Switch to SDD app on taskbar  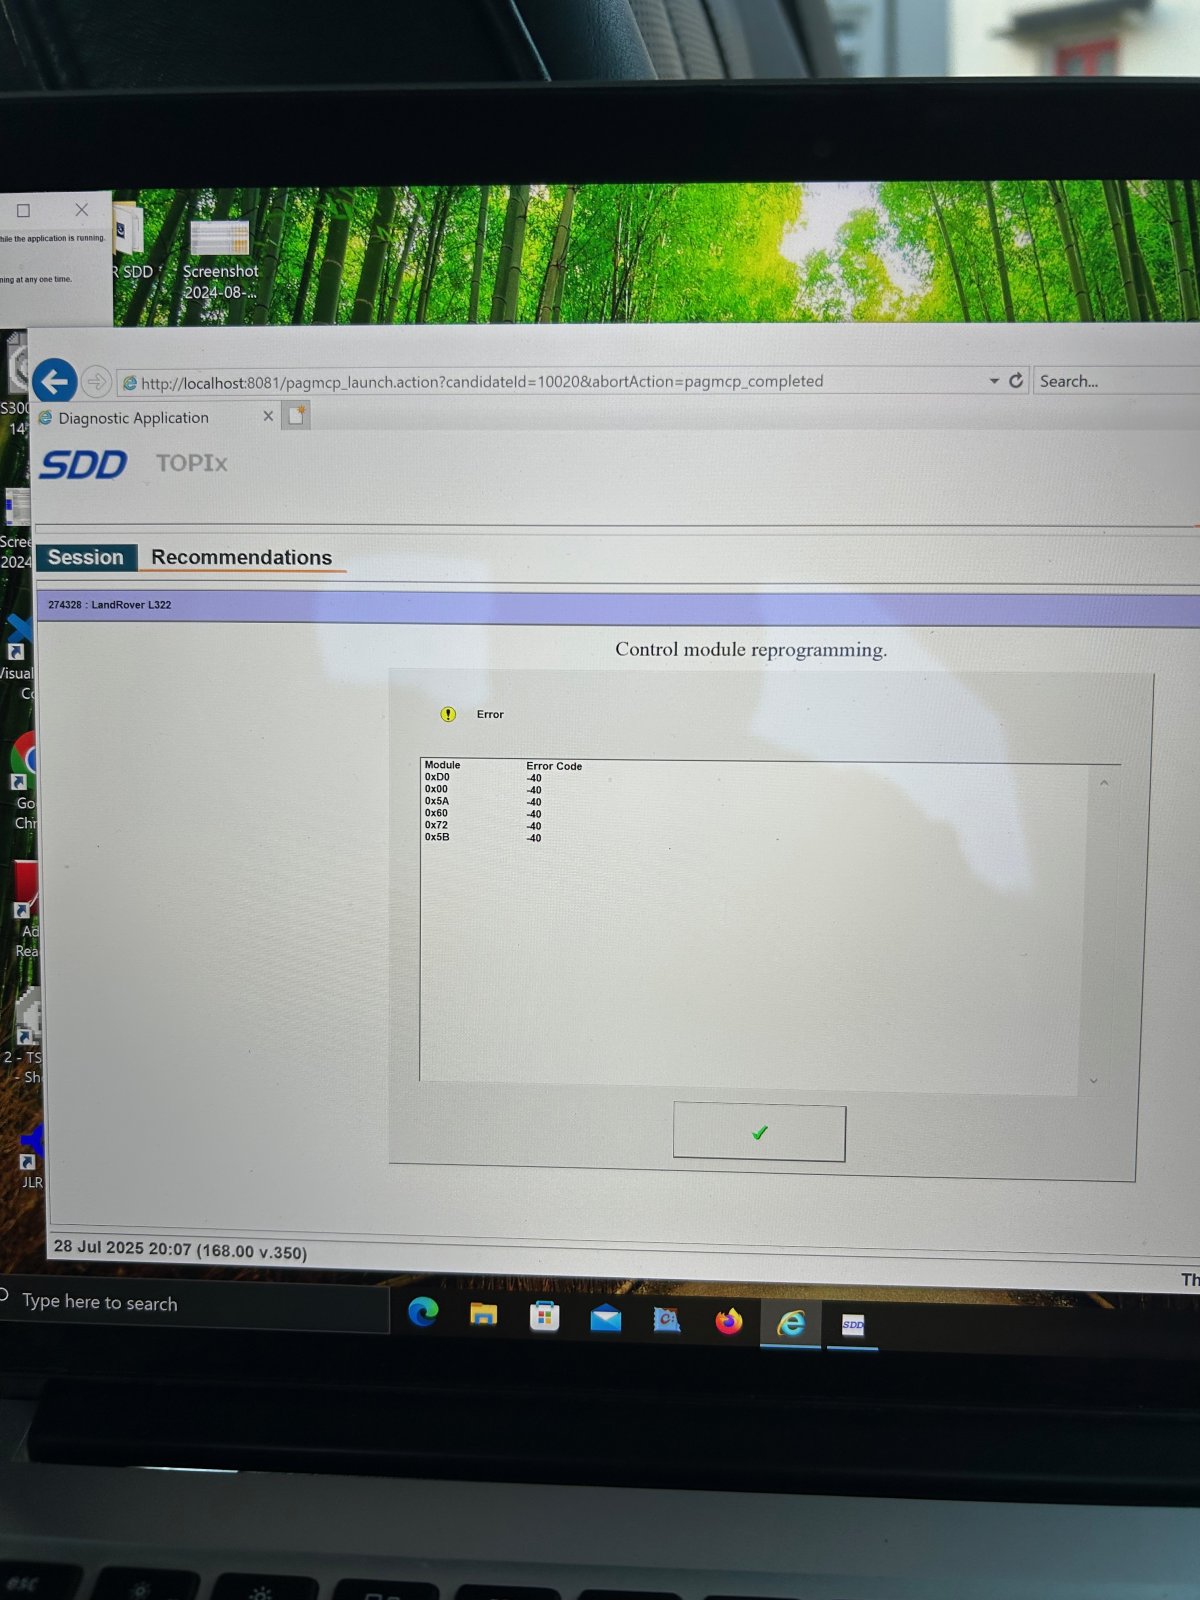click(853, 1325)
